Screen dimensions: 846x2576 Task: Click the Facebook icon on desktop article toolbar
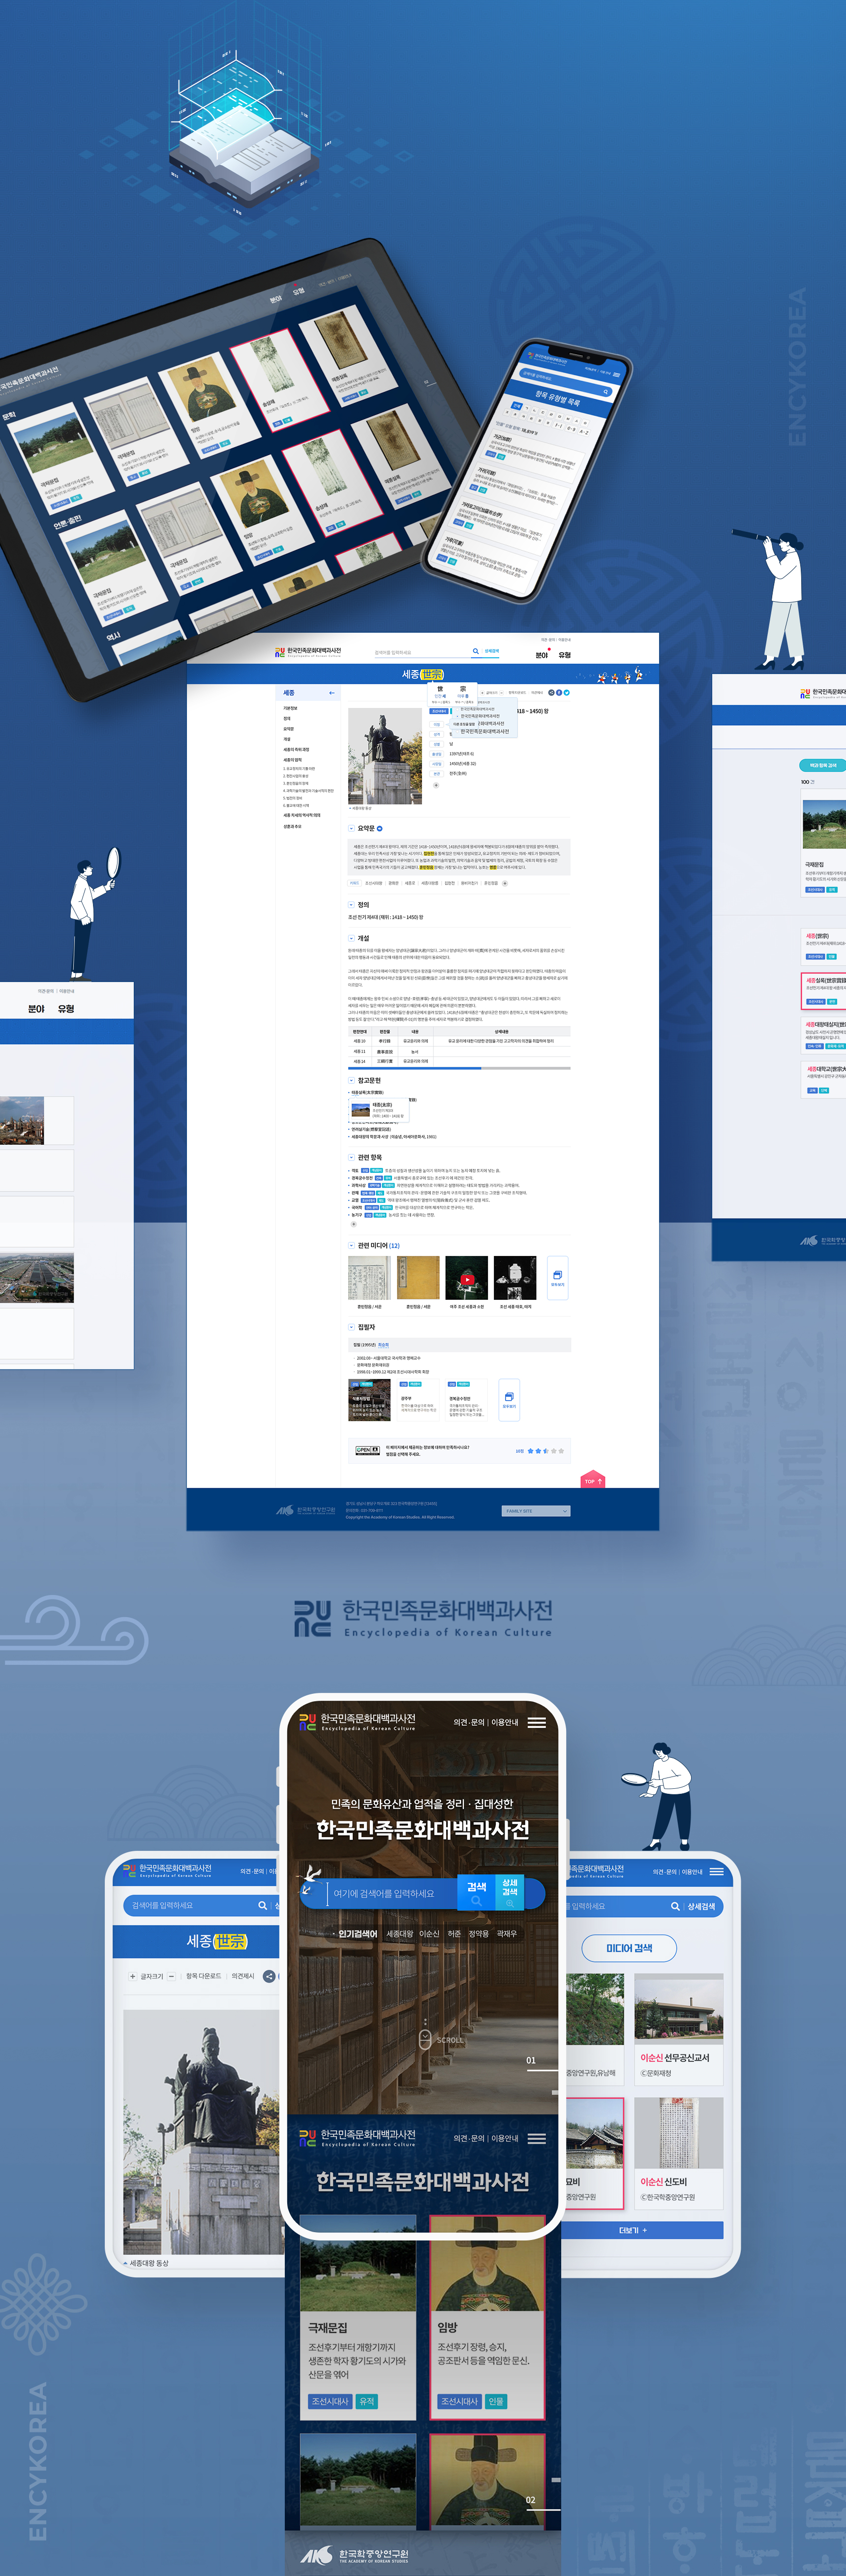pos(559,692)
